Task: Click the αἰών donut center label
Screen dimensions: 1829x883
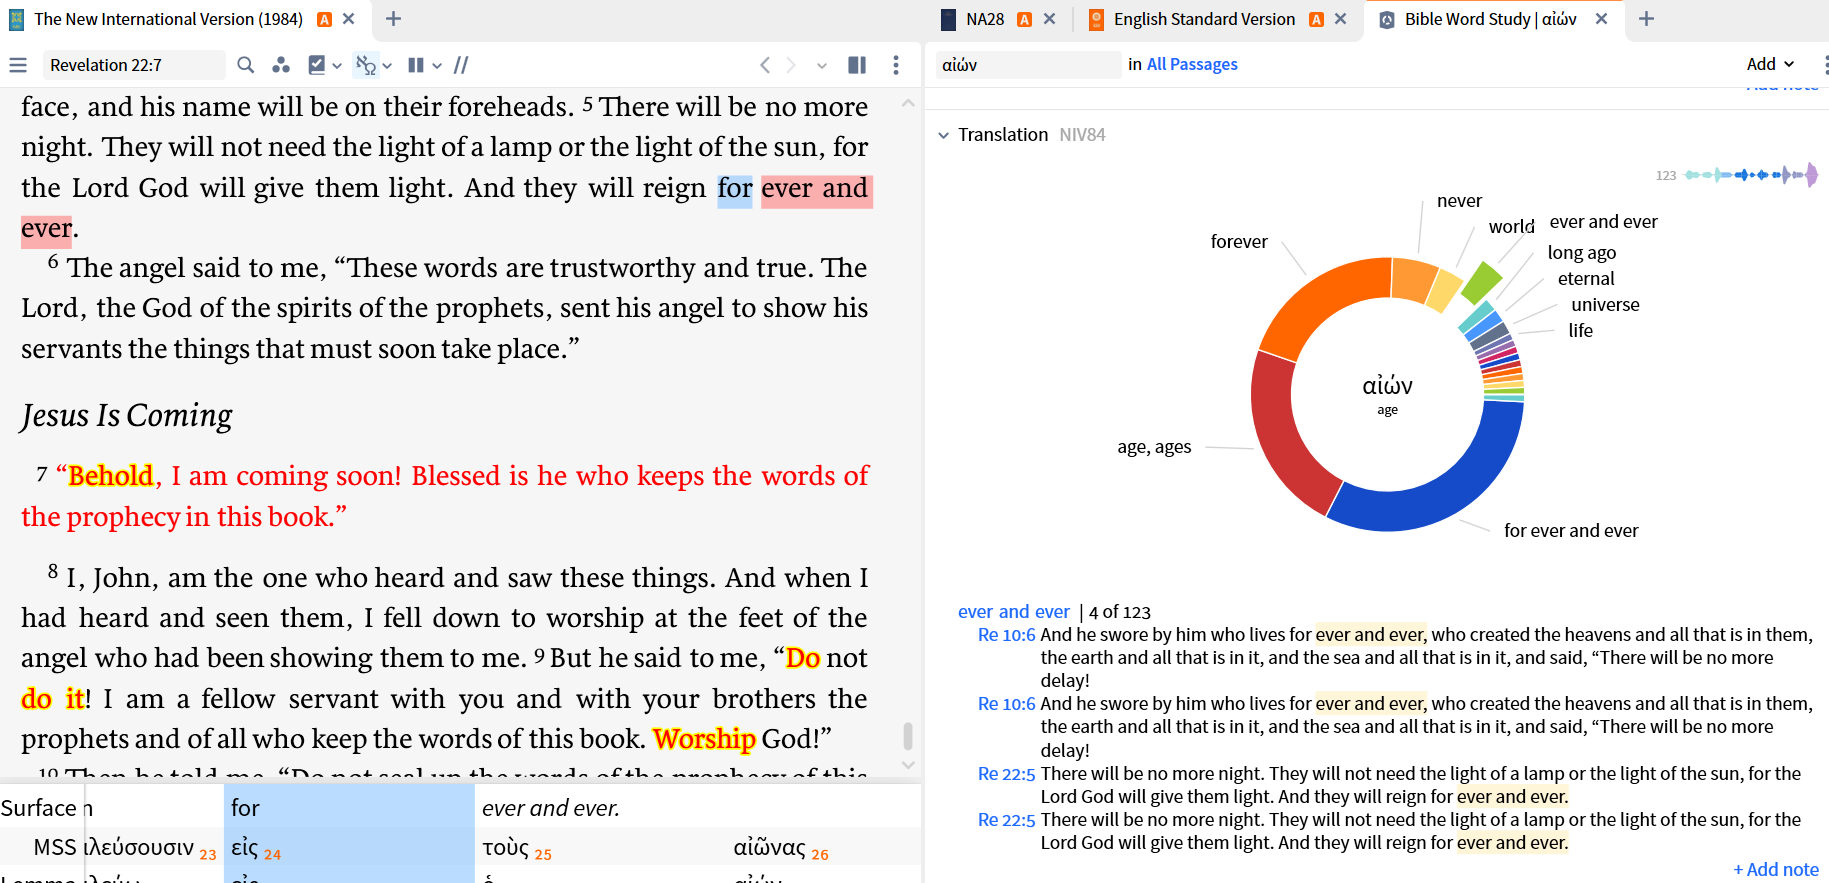Action: click(x=1387, y=386)
